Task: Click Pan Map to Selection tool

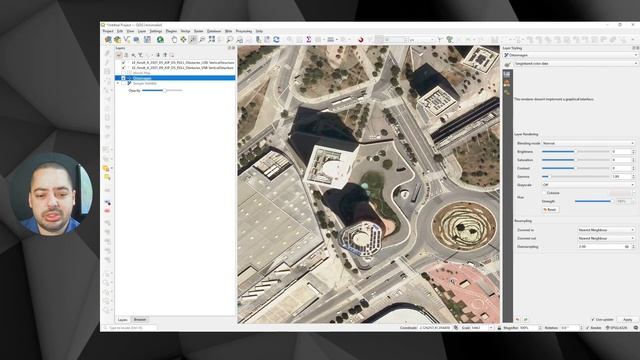Action: point(183,40)
